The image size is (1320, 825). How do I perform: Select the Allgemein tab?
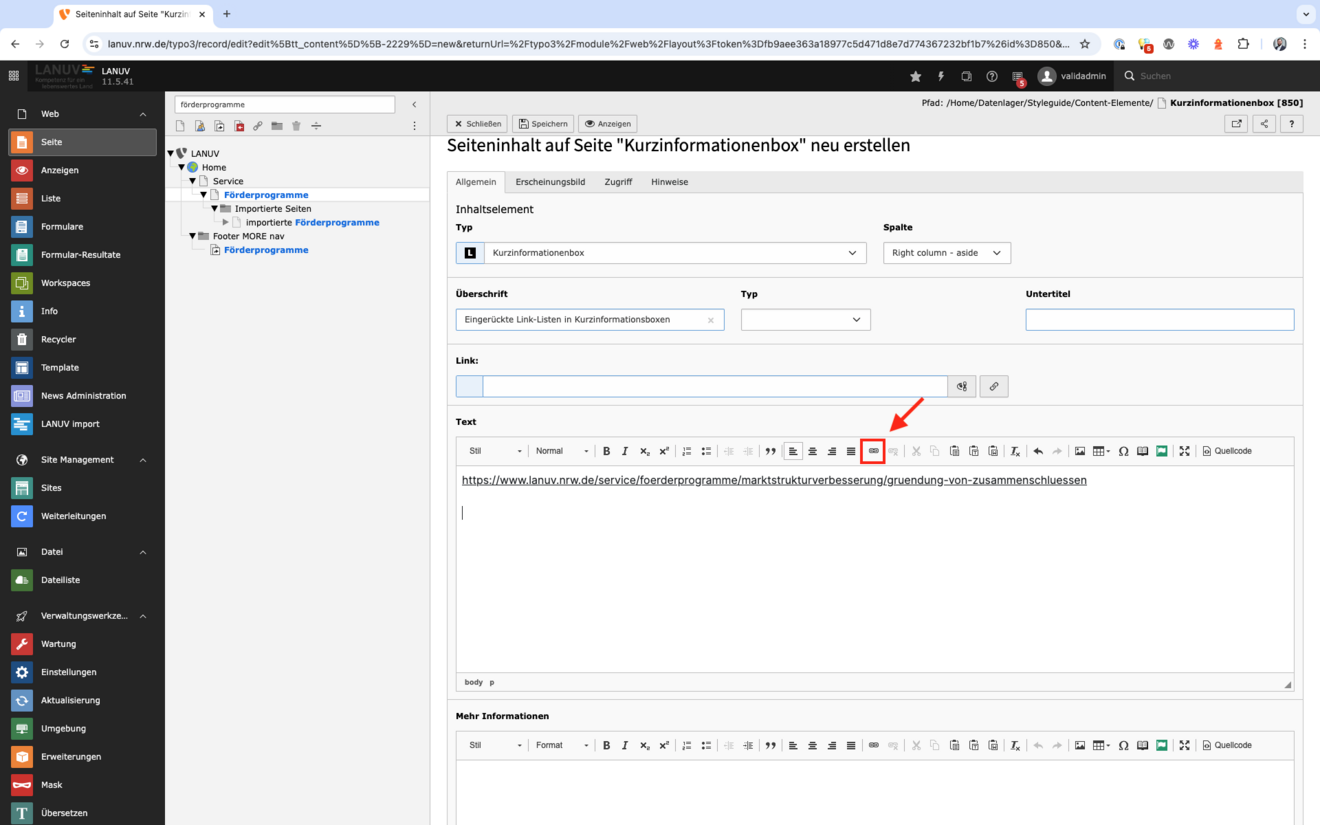coord(476,182)
